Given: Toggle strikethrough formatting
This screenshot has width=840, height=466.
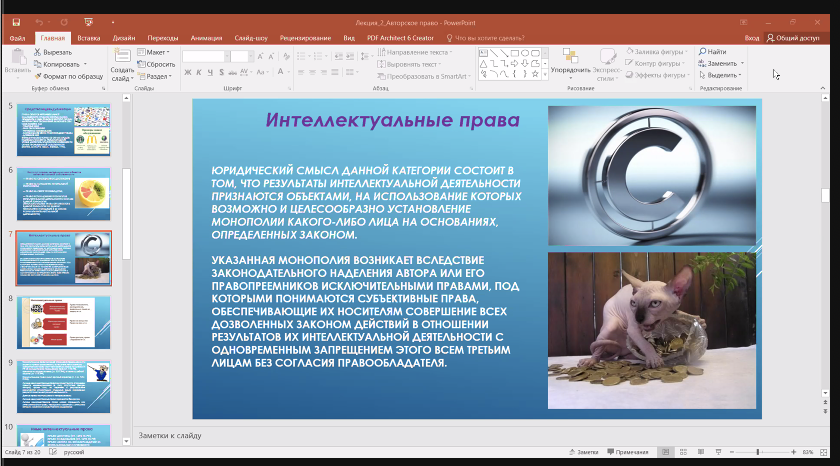Looking at the screenshot, I should pos(232,72).
